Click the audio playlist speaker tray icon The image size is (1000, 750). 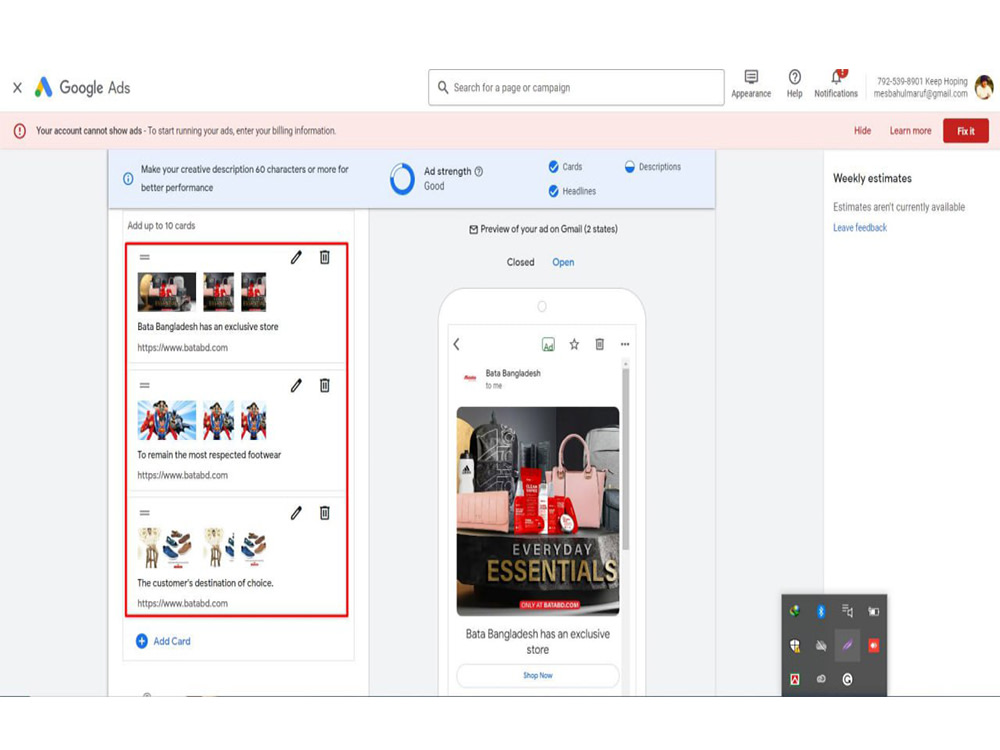(847, 611)
